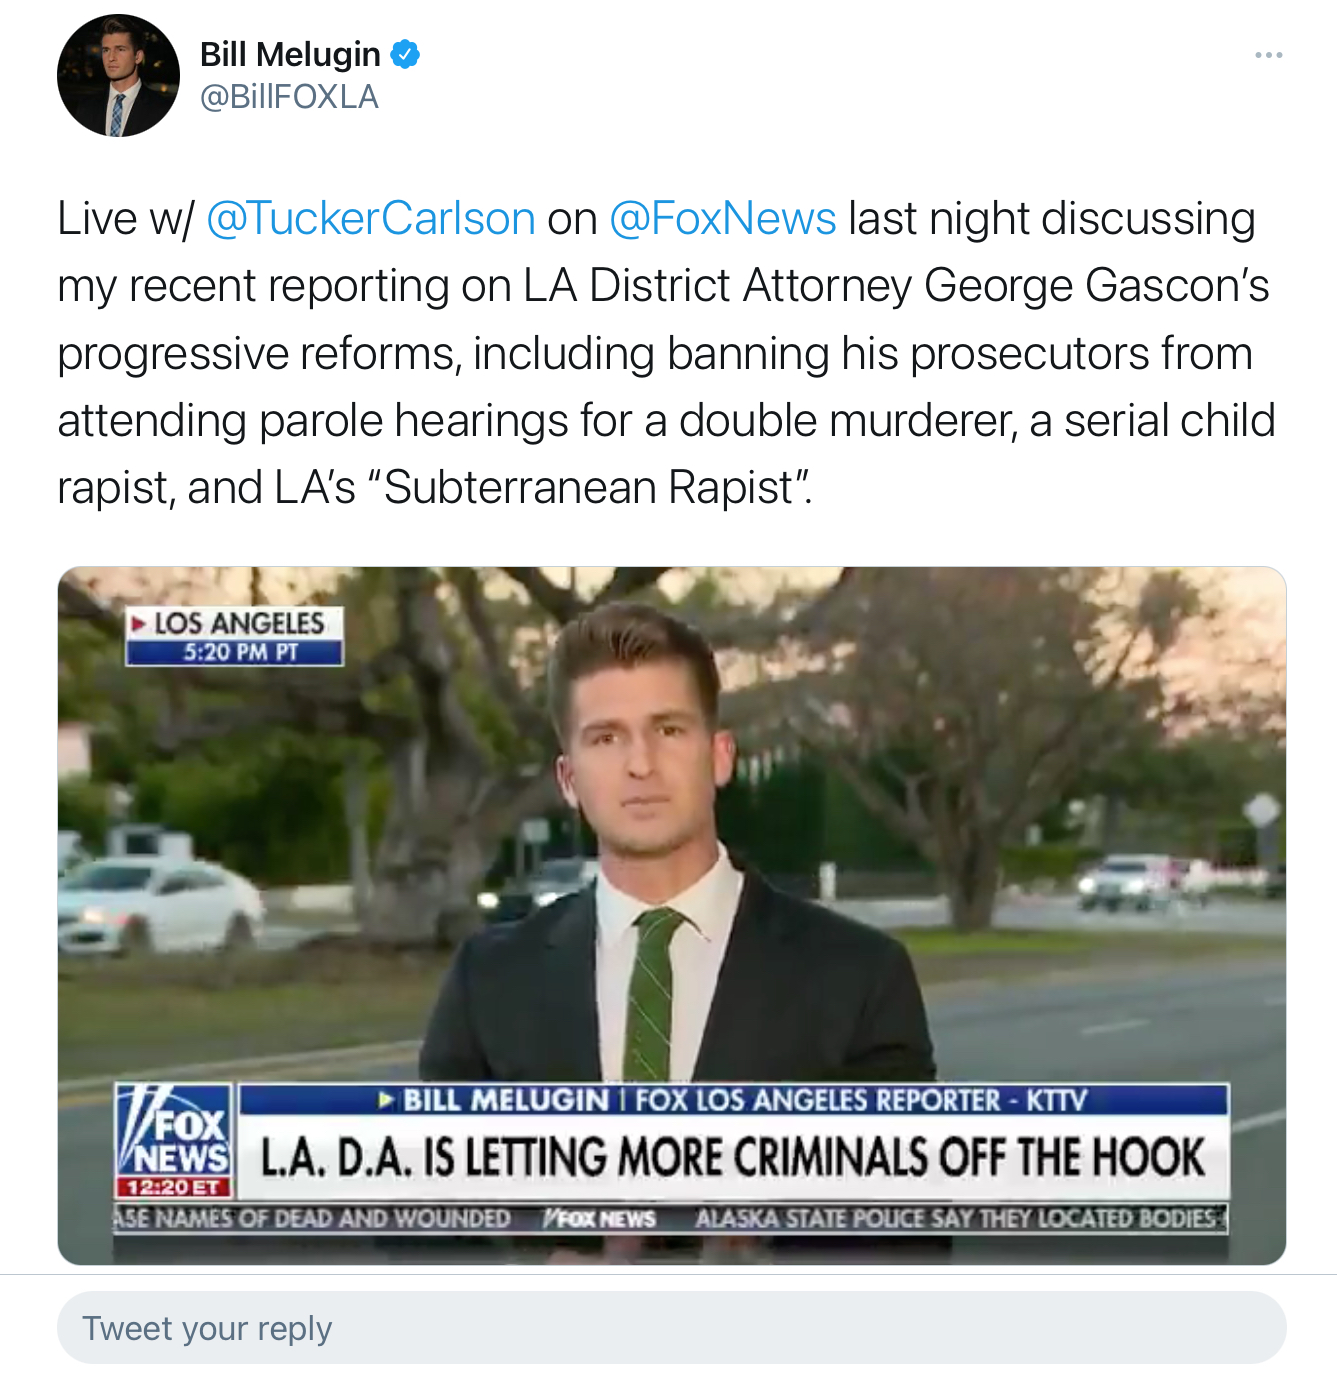Open the Bill Melugin display name
Screen dimensions: 1337x1380
coord(290,54)
